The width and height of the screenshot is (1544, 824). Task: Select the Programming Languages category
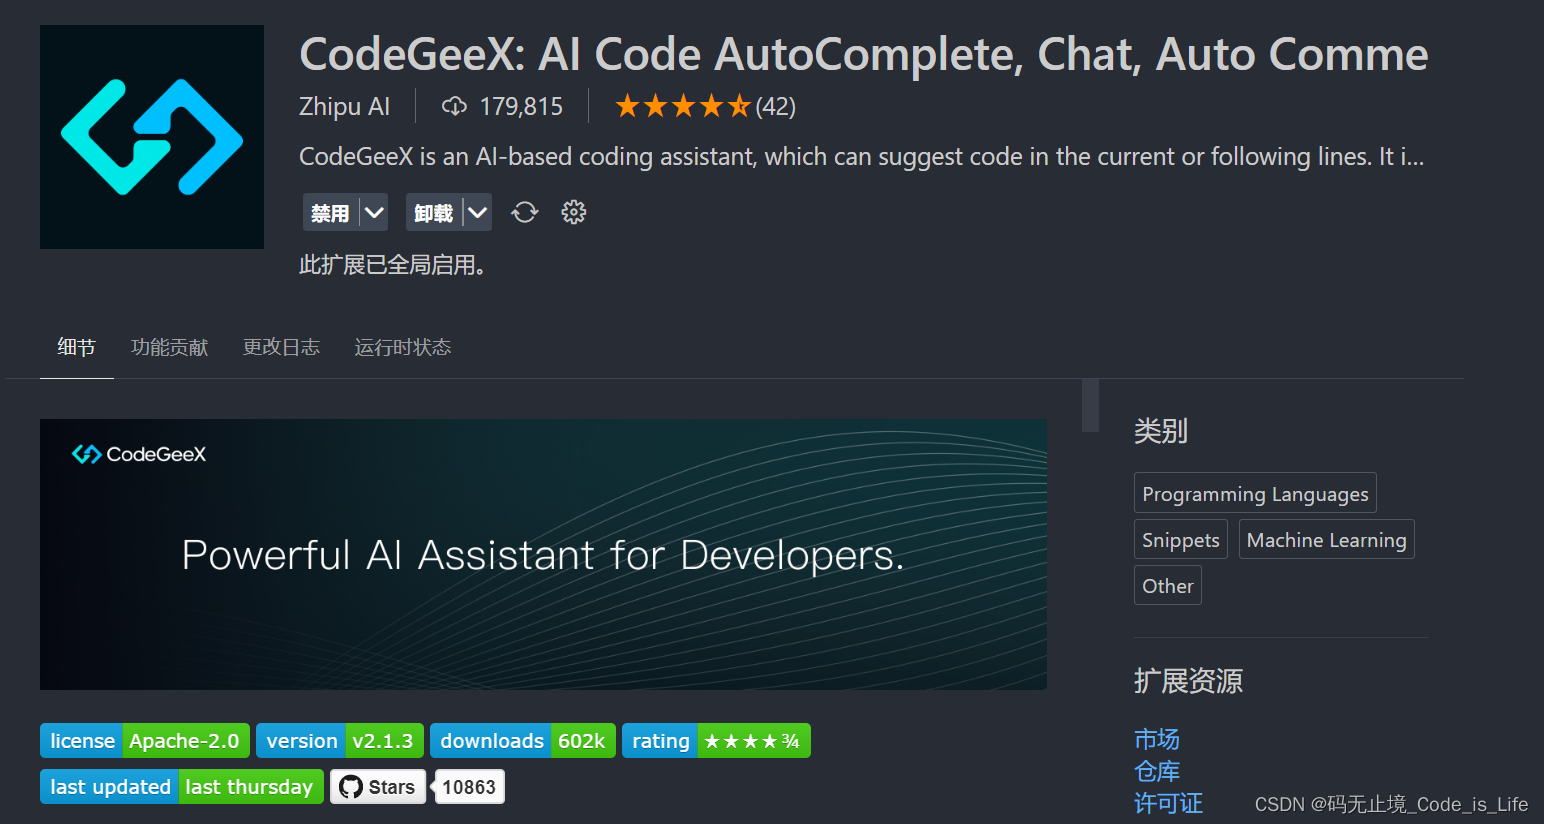click(1255, 493)
